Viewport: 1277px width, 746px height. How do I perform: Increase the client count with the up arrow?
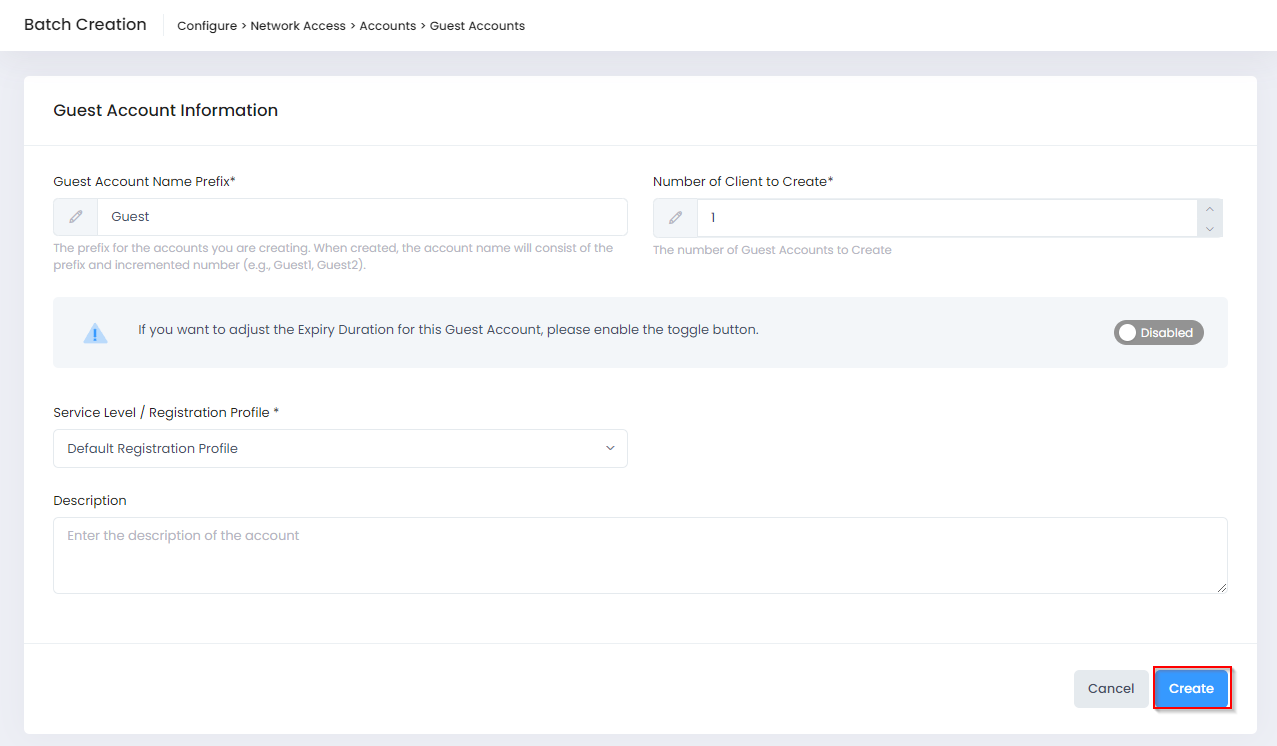click(x=1209, y=209)
